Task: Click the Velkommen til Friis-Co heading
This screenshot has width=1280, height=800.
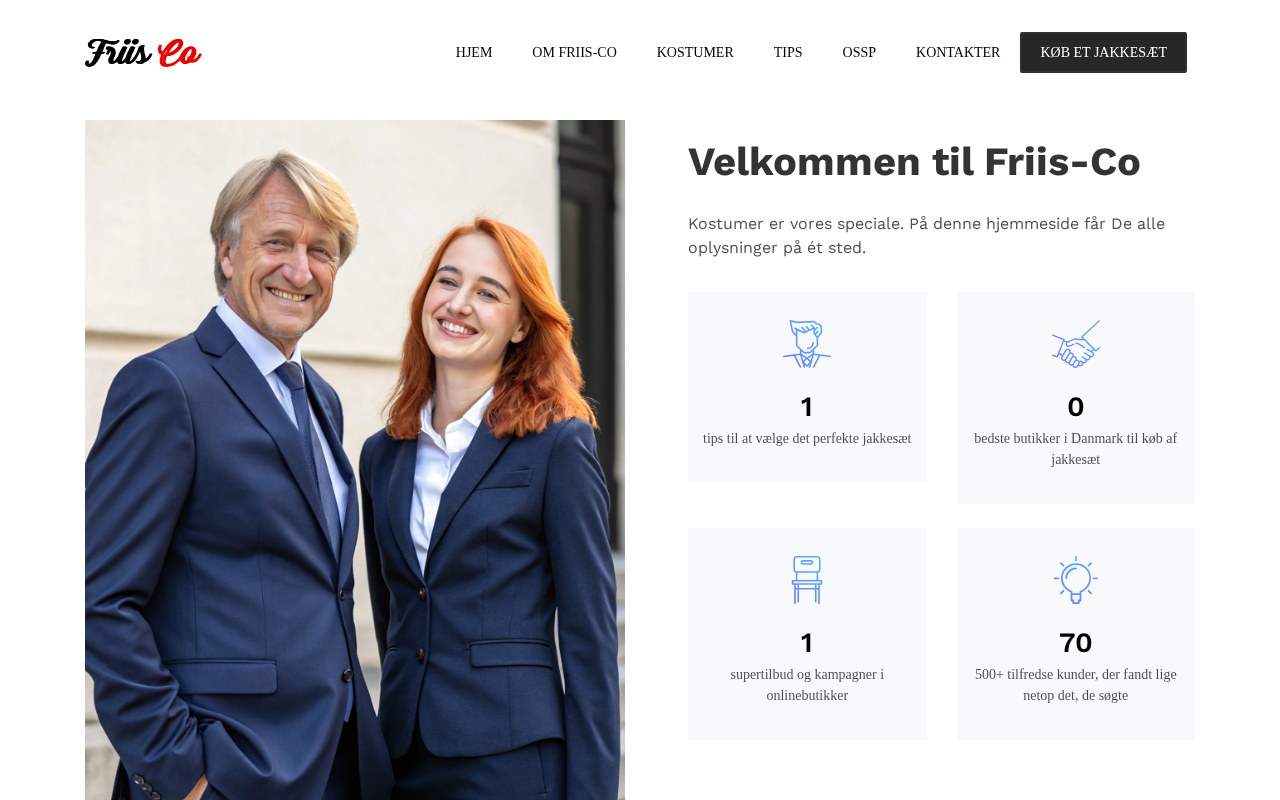Action: [x=914, y=162]
